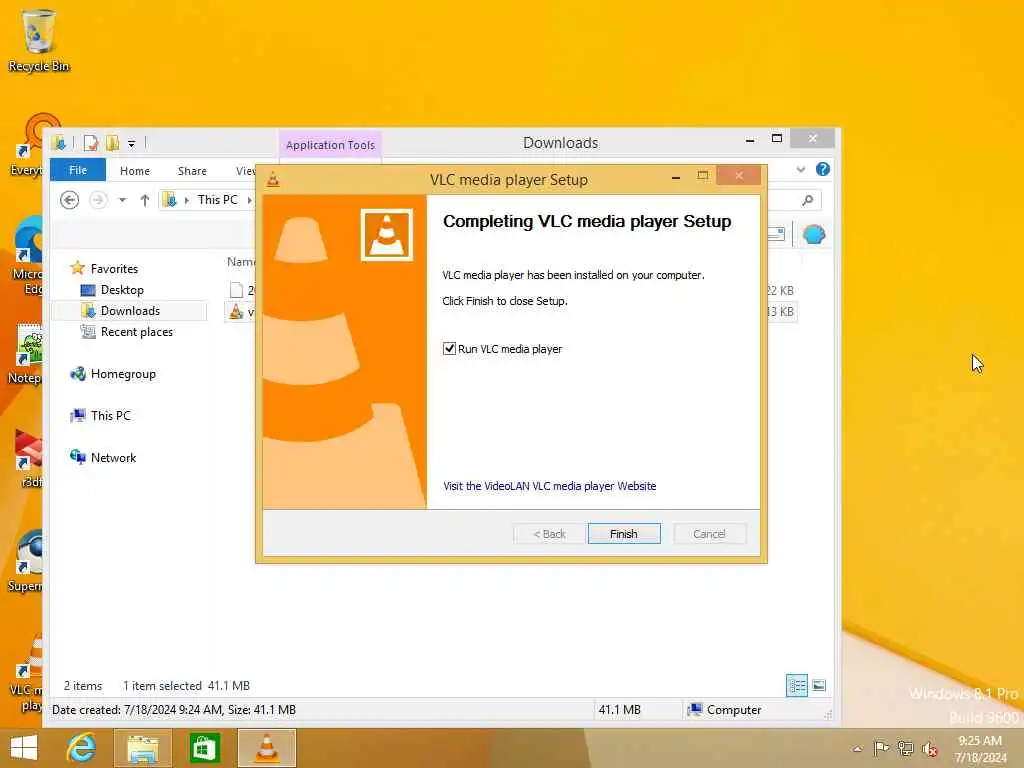The width and height of the screenshot is (1024, 768).
Task: Click the Back button in VLC Setup
Action: (549, 534)
